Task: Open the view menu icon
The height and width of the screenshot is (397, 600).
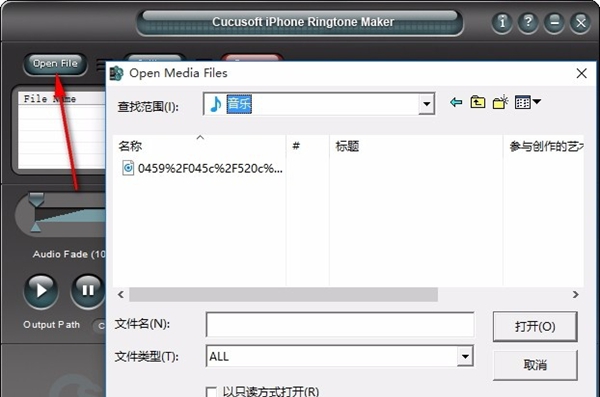Action: tap(527, 102)
